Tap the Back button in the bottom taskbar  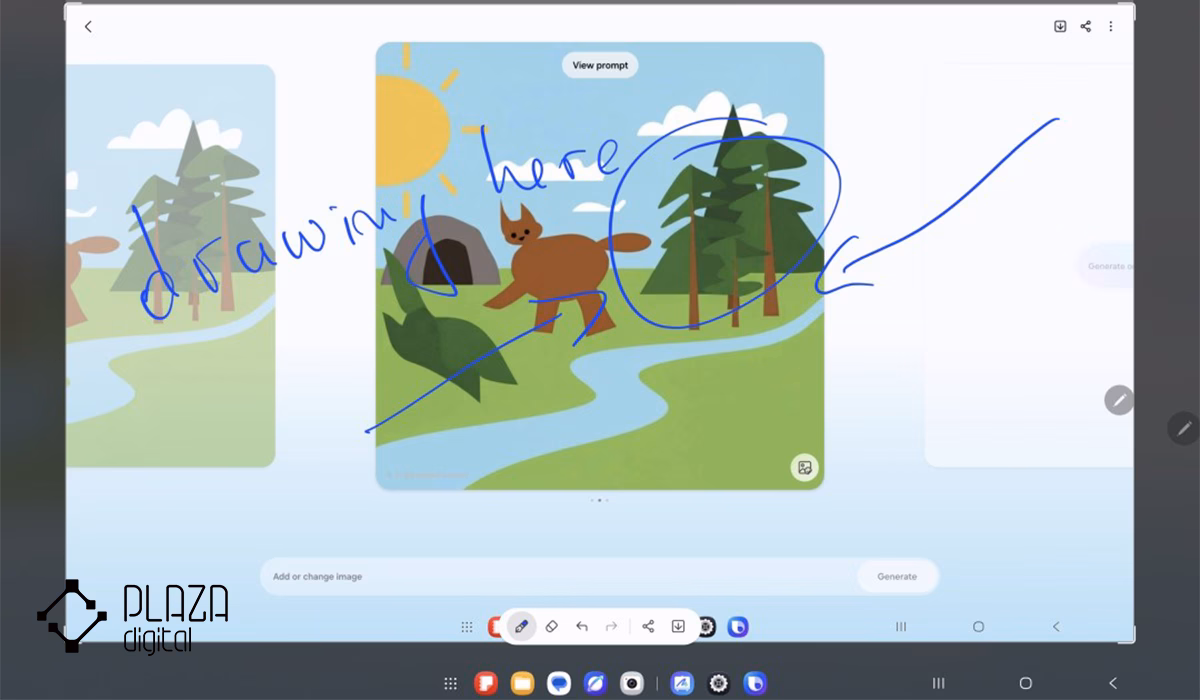[x=1113, y=683]
